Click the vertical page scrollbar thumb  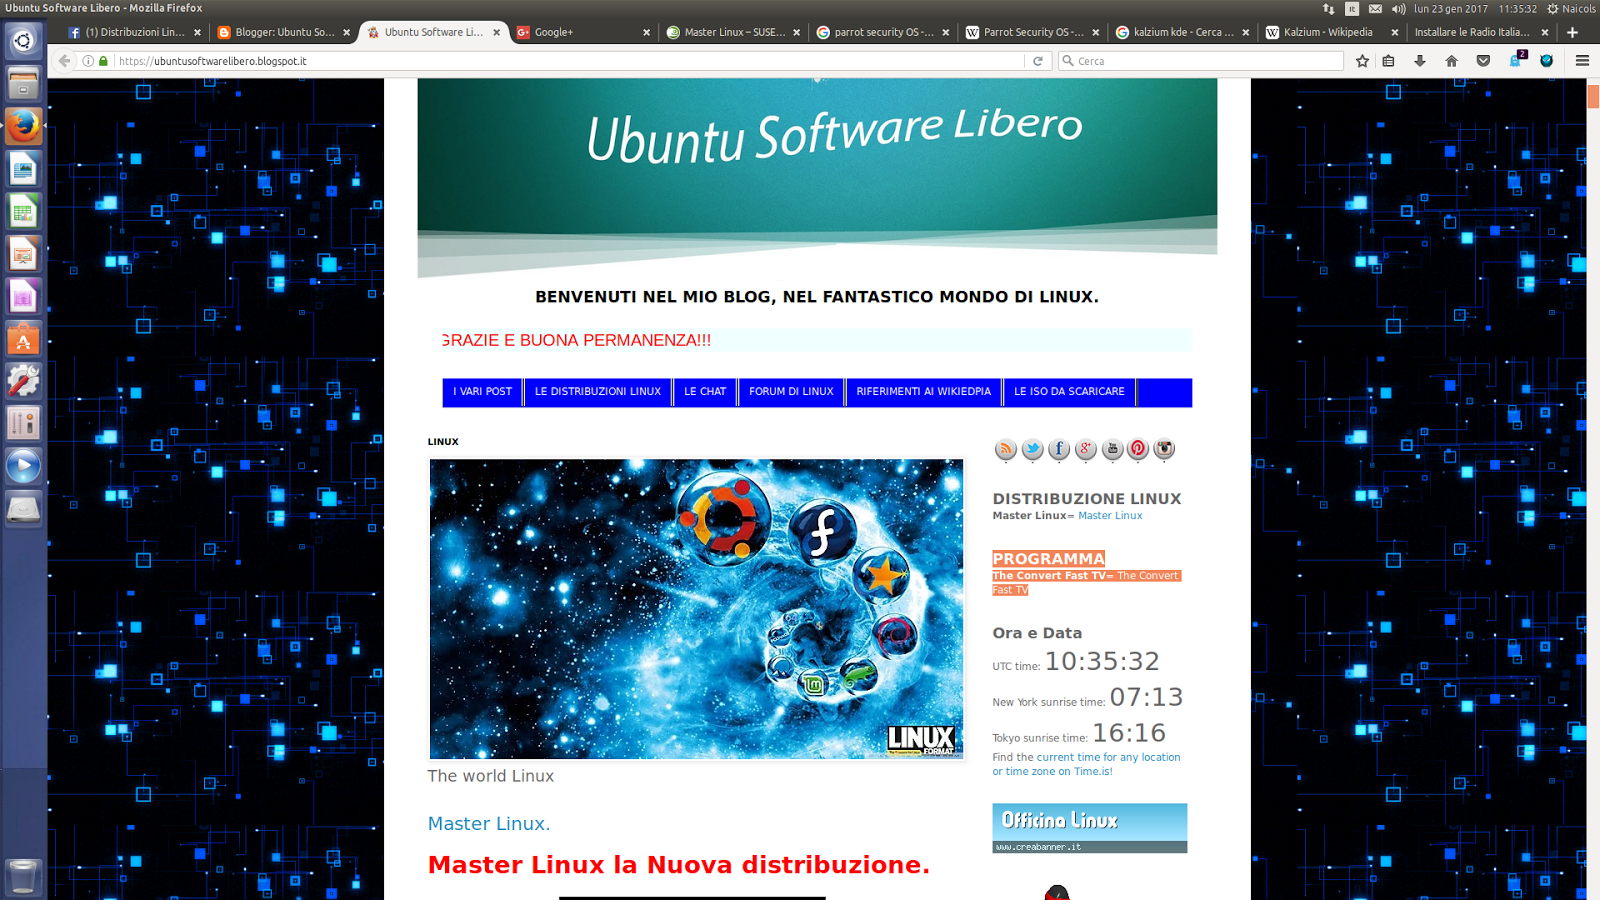tap(1593, 97)
